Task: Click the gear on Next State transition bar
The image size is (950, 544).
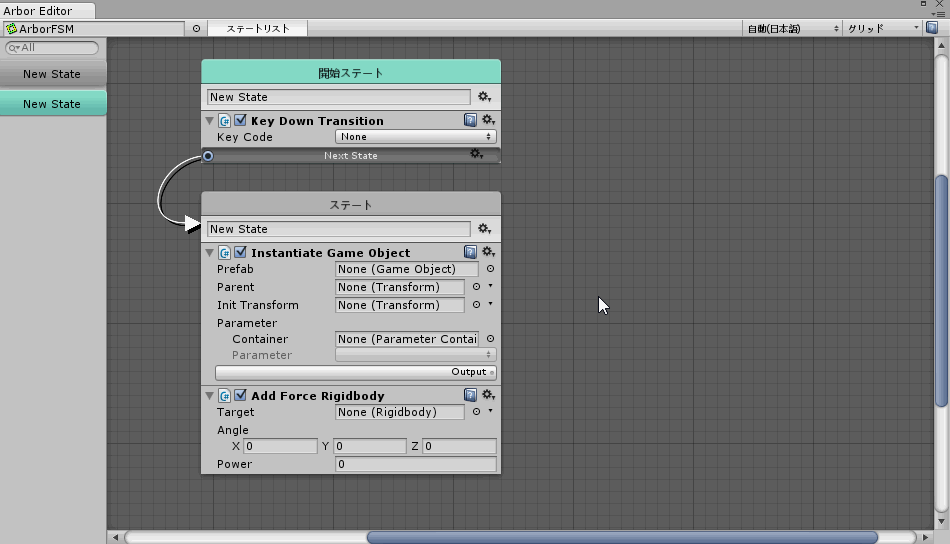Action: pyautogui.click(x=477, y=155)
